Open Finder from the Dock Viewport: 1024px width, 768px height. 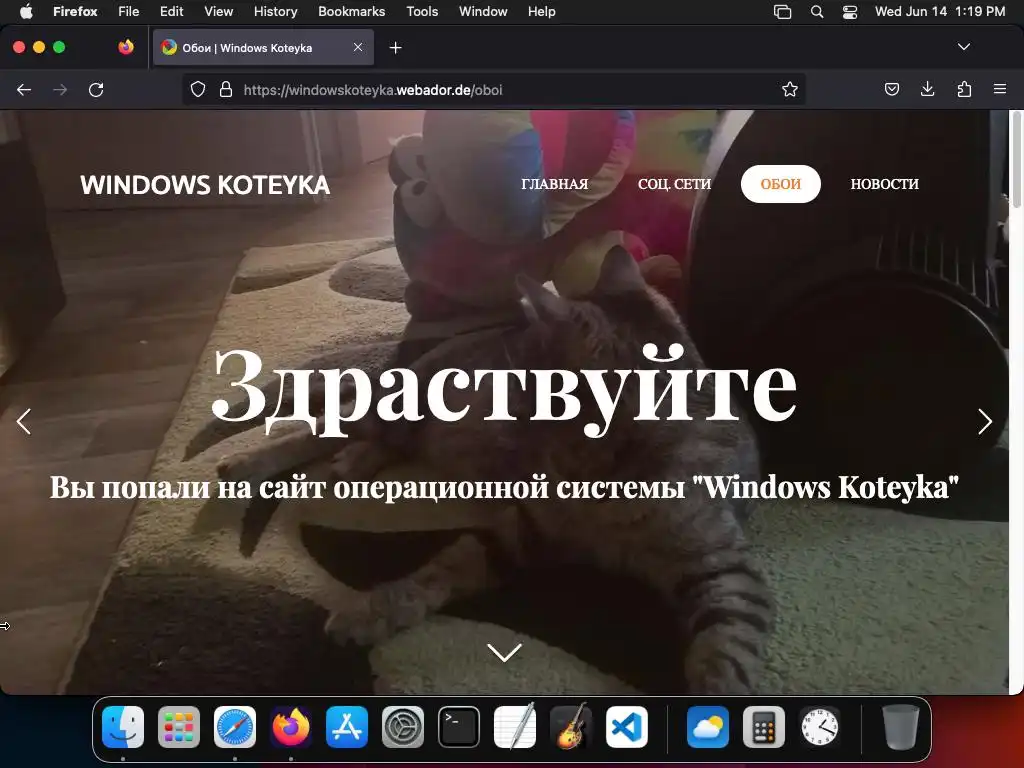click(x=123, y=727)
